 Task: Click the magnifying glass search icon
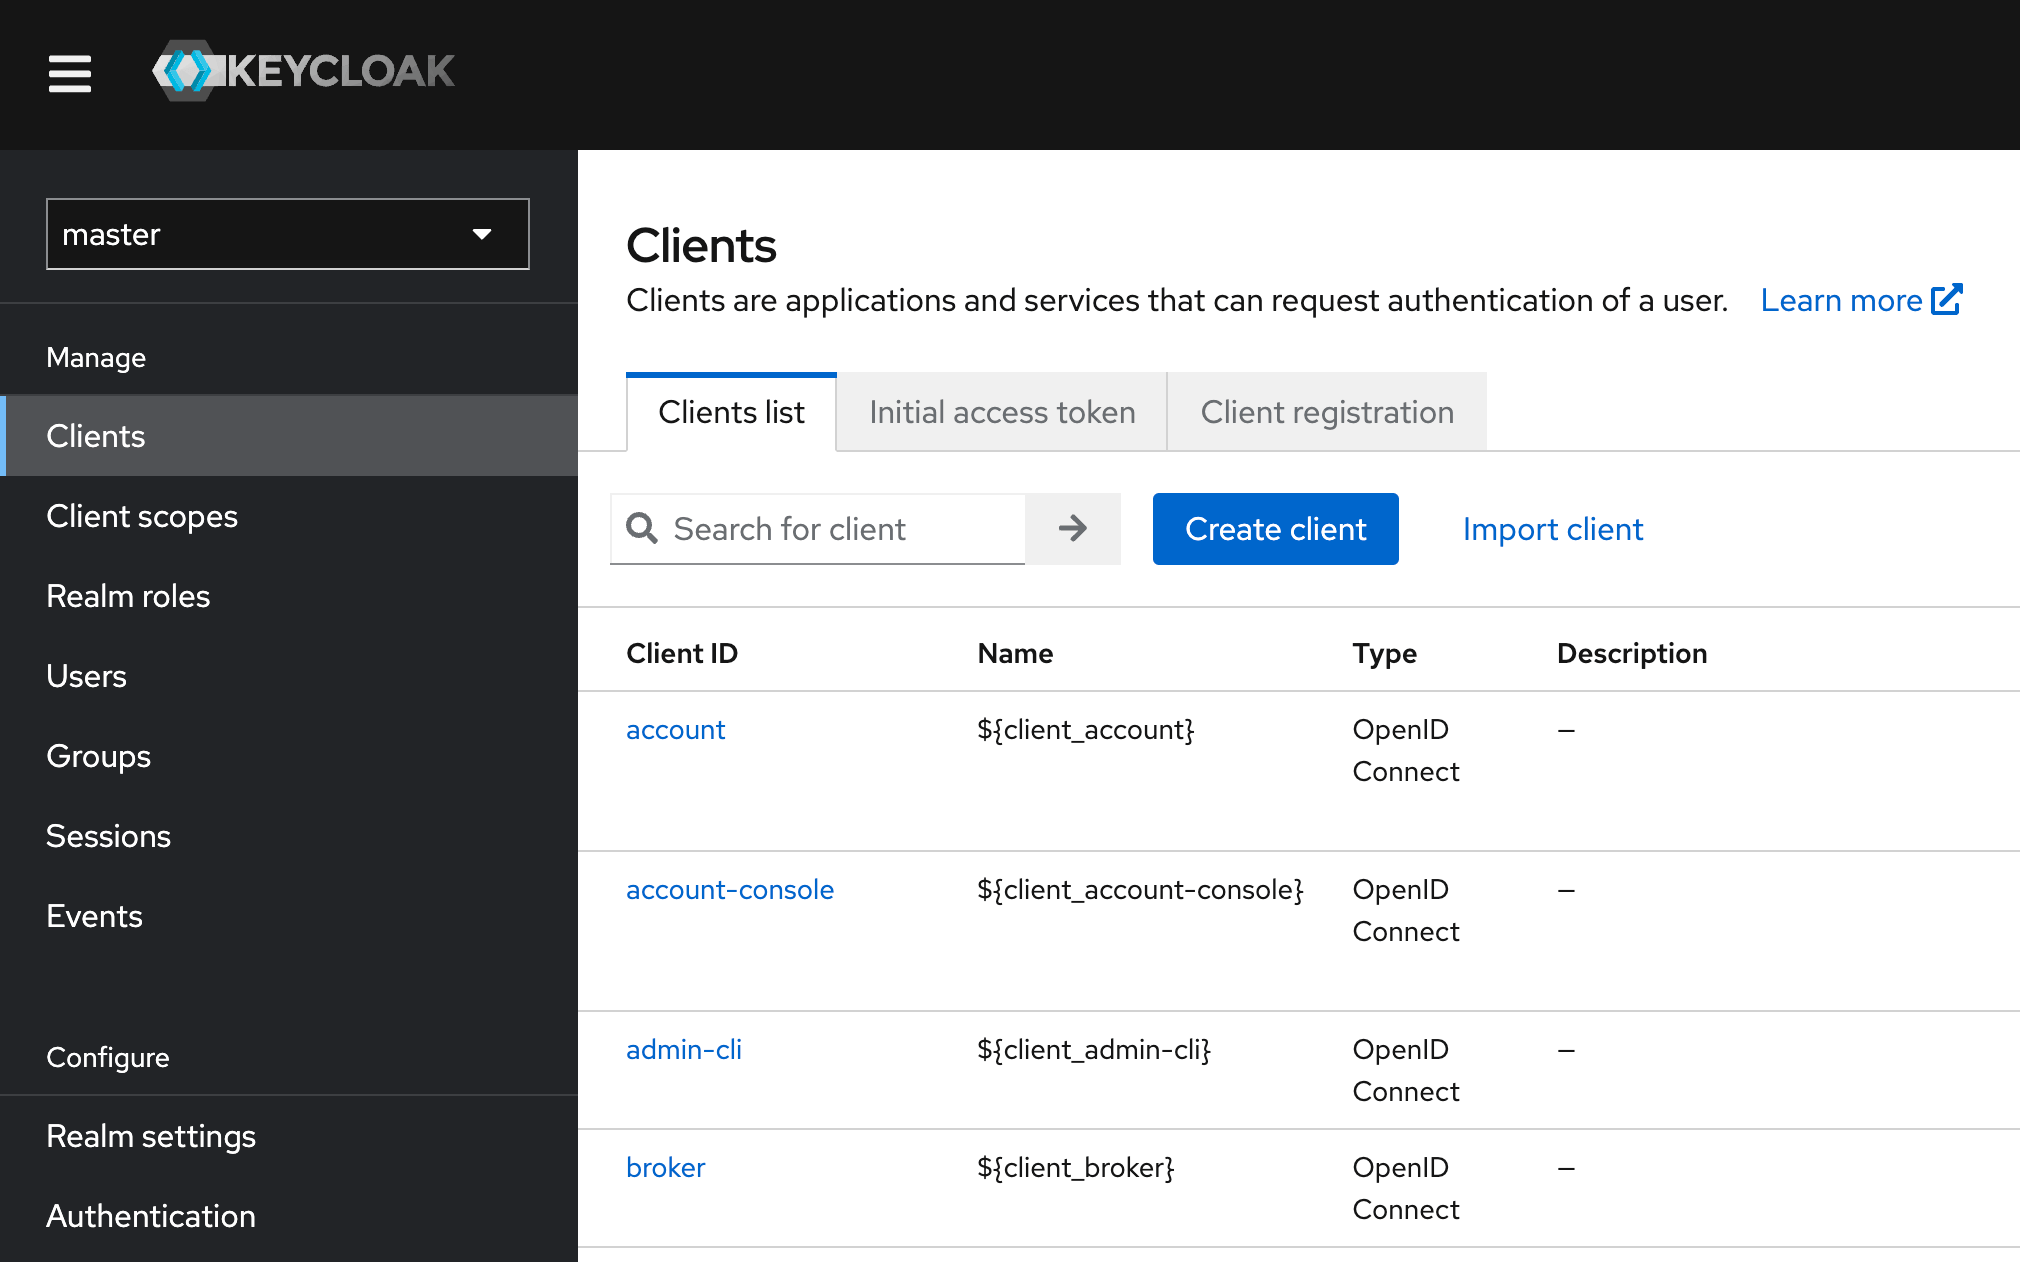pos(641,528)
